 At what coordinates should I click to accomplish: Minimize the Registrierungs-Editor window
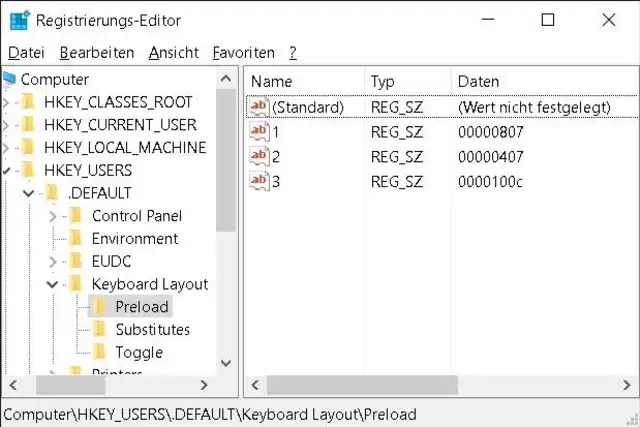488,20
